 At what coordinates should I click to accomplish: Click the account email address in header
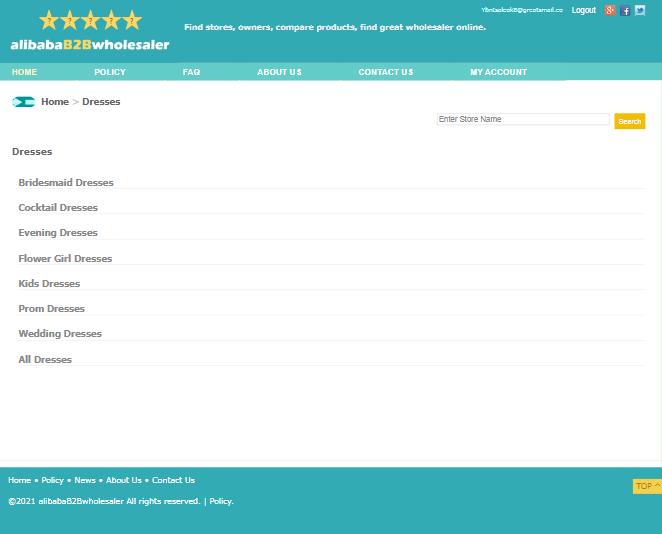tap(522, 10)
